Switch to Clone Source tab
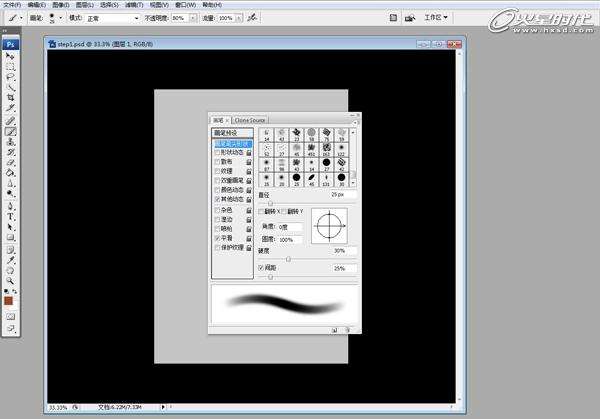 [250, 120]
